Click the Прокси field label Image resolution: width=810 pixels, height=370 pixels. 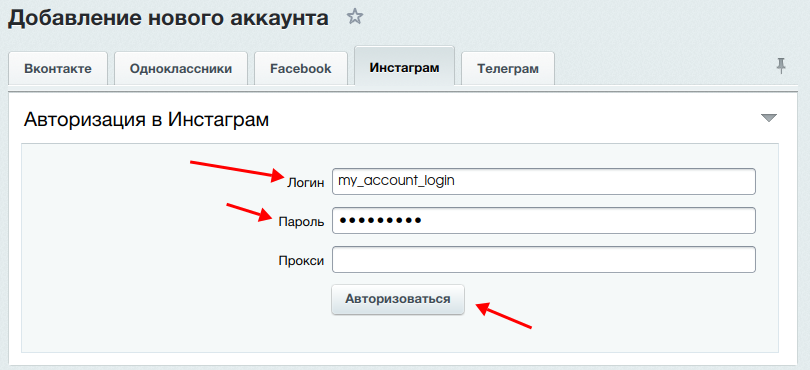(x=301, y=260)
